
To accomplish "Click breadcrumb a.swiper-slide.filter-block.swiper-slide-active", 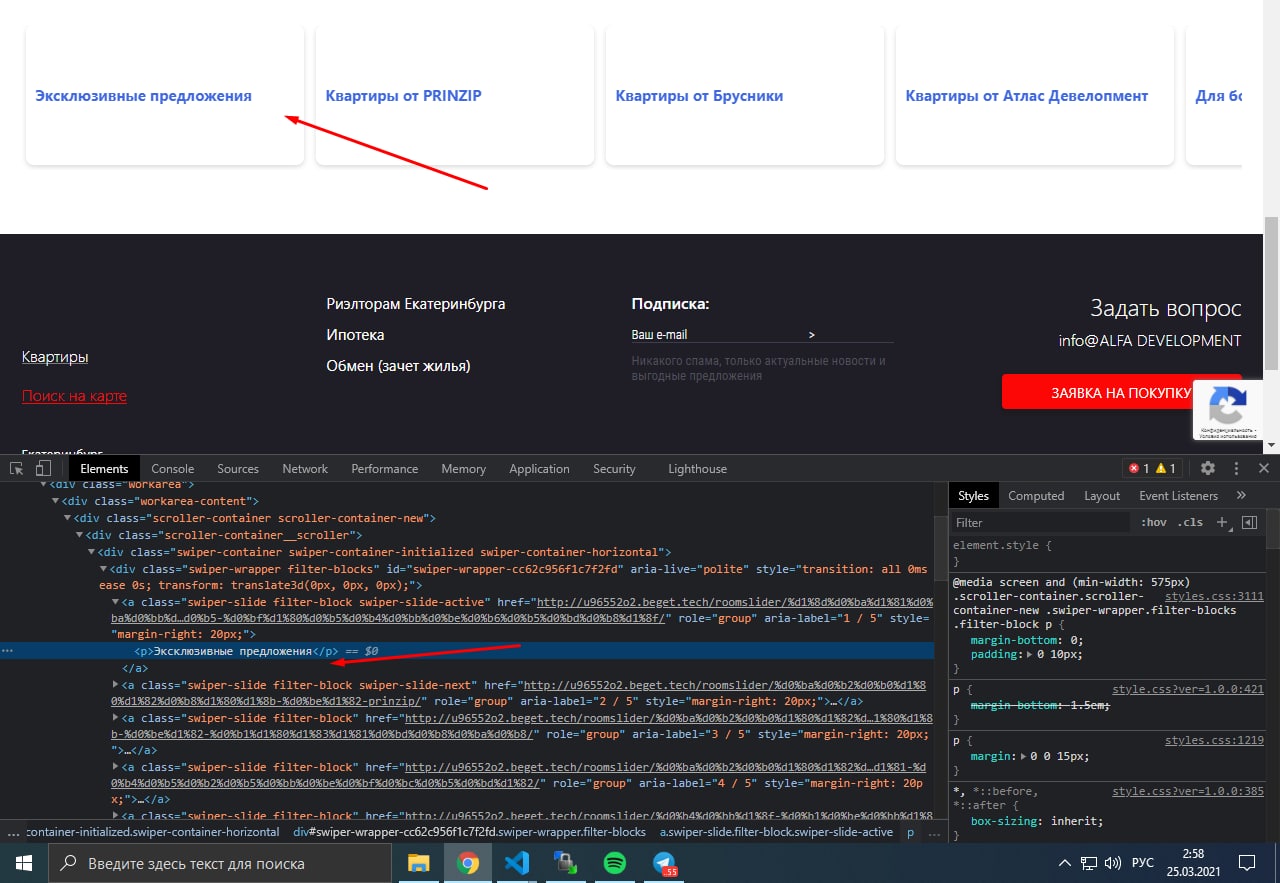I will (776, 832).
